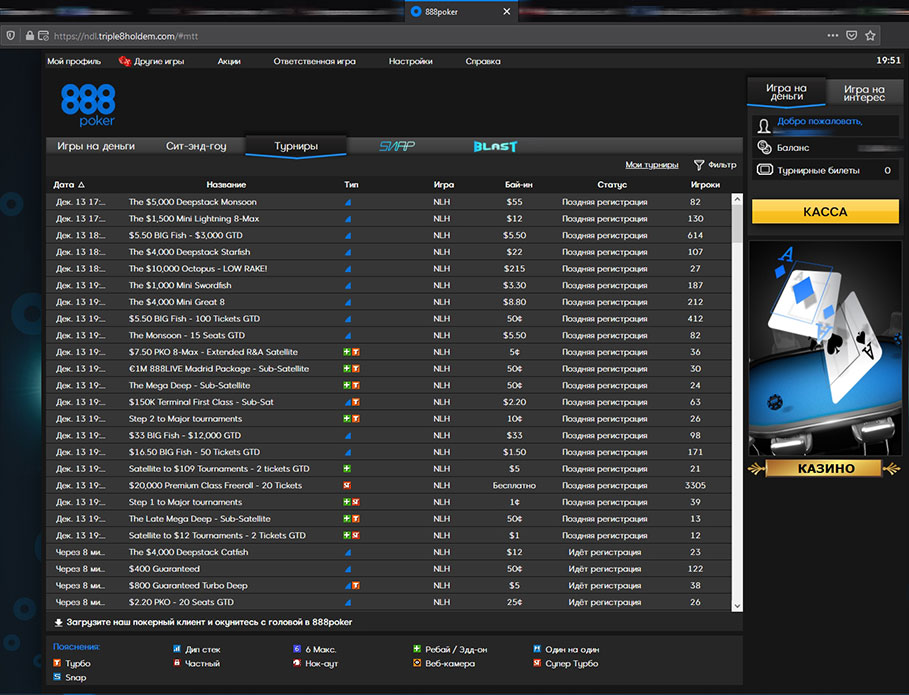The height and width of the screenshot is (695, 909).
Task: Open the BLAST tab
Action: pyautogui.click(x=495, y=146)
